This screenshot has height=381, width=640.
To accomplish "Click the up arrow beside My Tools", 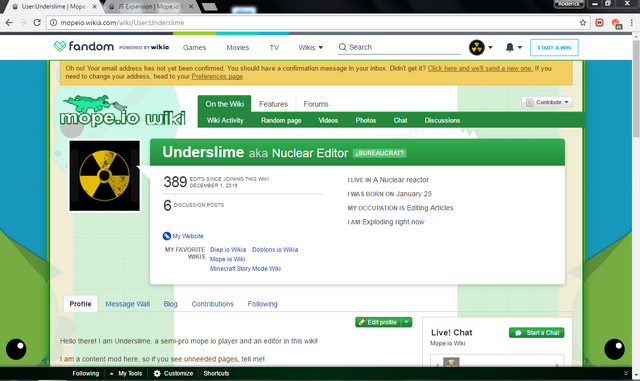I will point(111,373).
